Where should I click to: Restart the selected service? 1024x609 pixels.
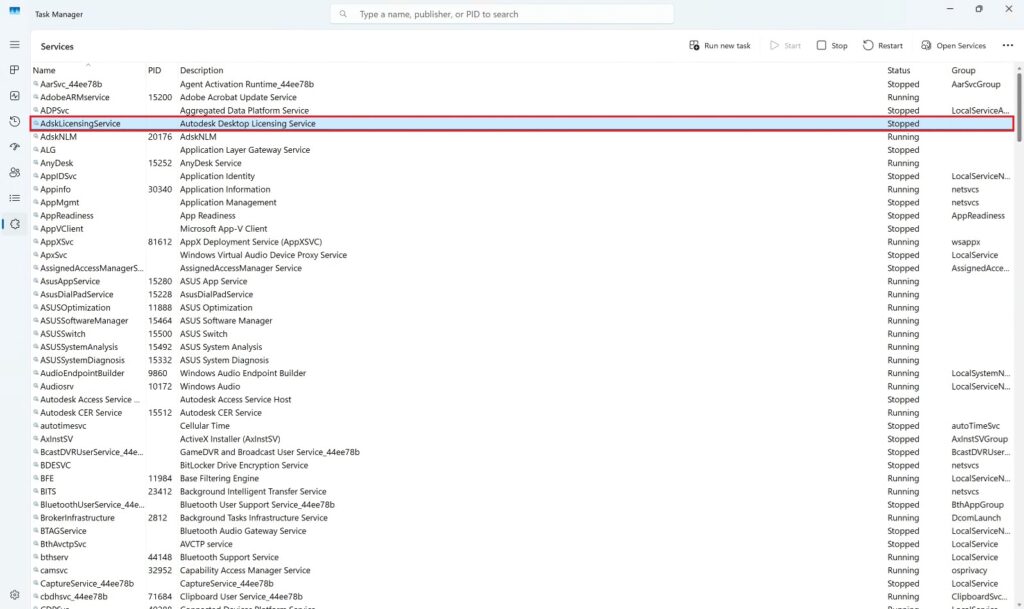(x=882, y=46)
